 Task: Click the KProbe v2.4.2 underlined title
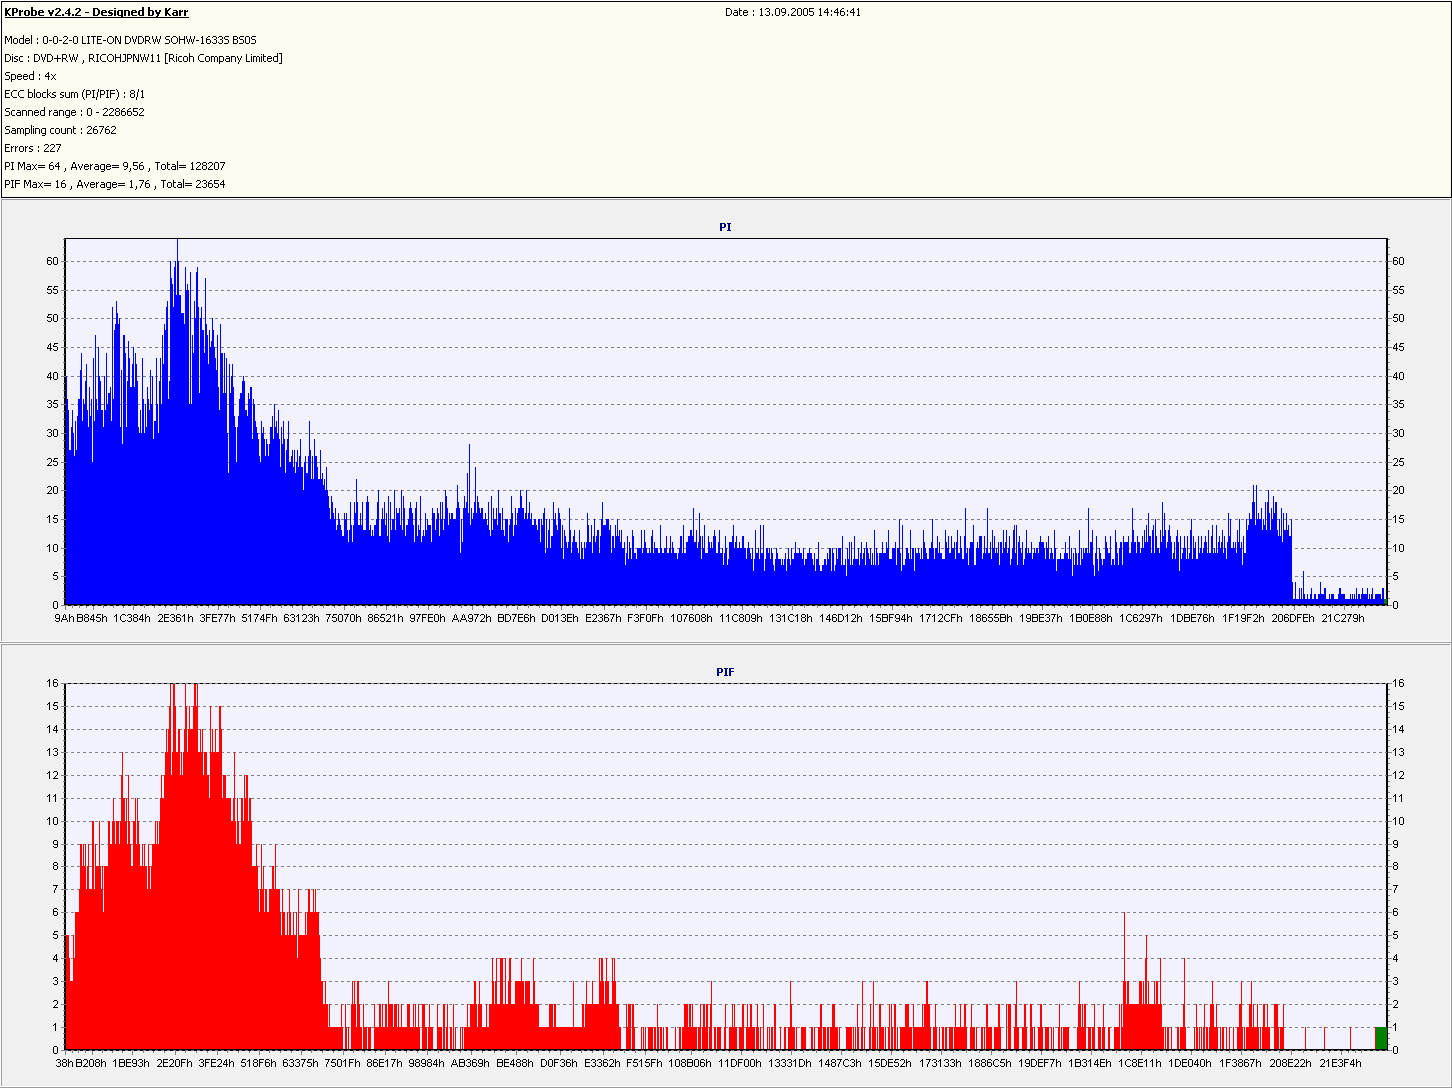pyautogui.click(x=96, y=12)
